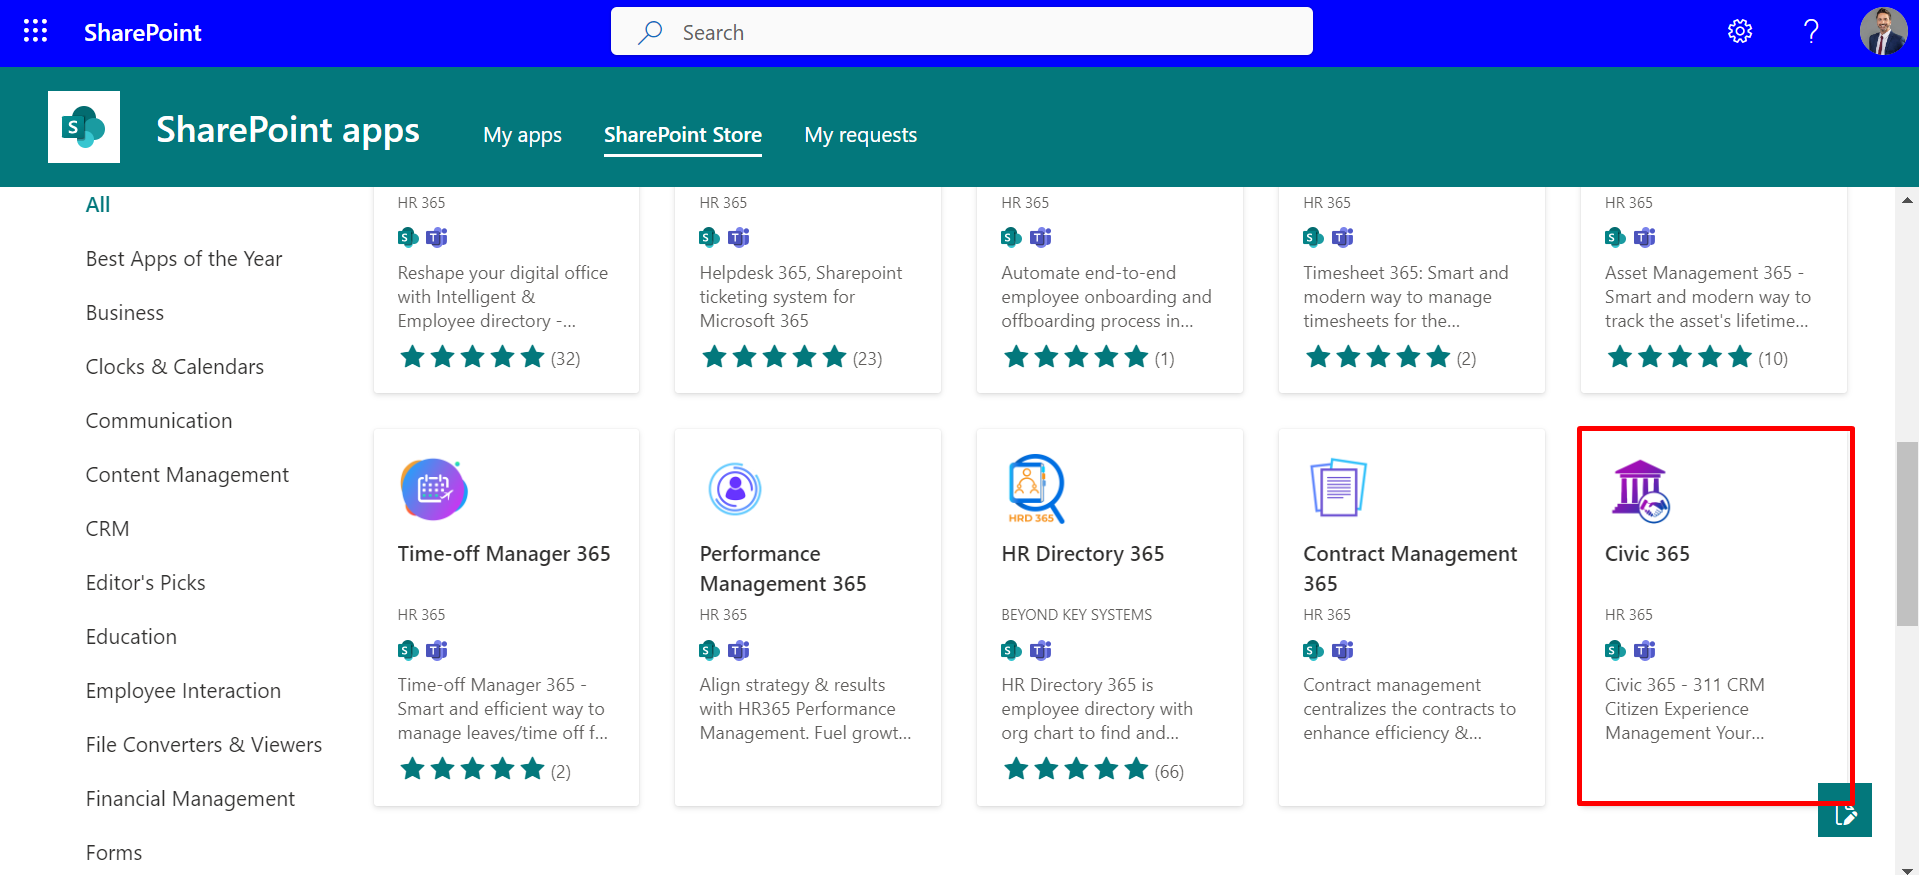This screenshot has height=875, width=1919.
Task: Click Teams badge on Time-off Manager 365 card
Action: pos(437,651)
